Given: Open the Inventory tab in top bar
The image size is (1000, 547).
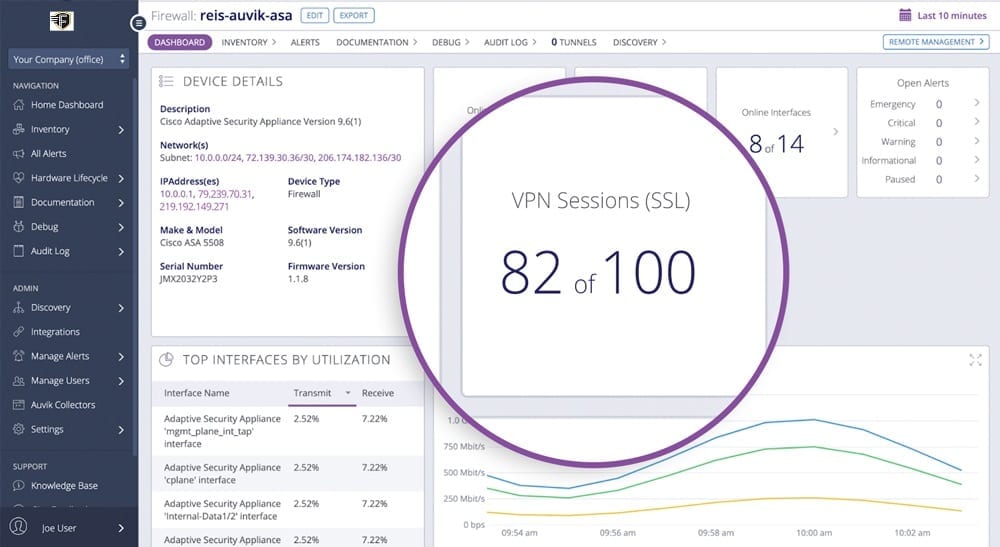Looking at the screenshot, I should (x=249, y=42).
